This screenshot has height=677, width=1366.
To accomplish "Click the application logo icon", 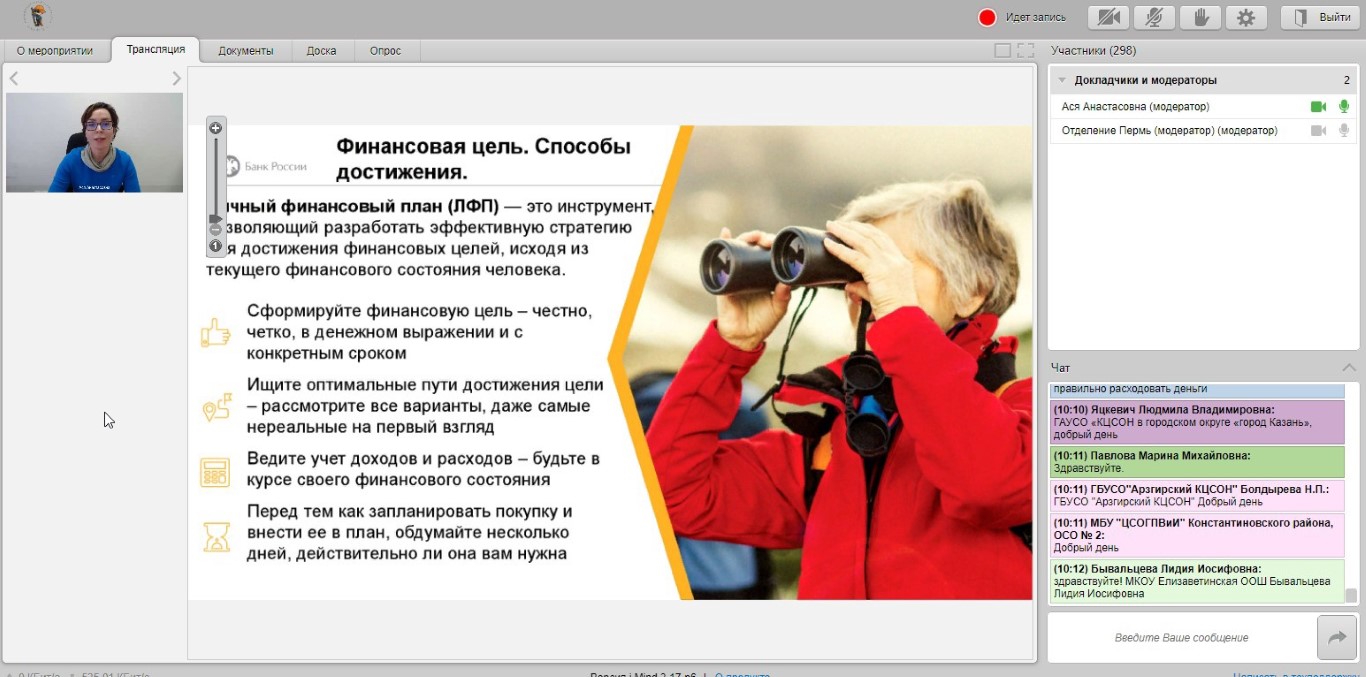I will pyautogui.click(x=36, y=16).
